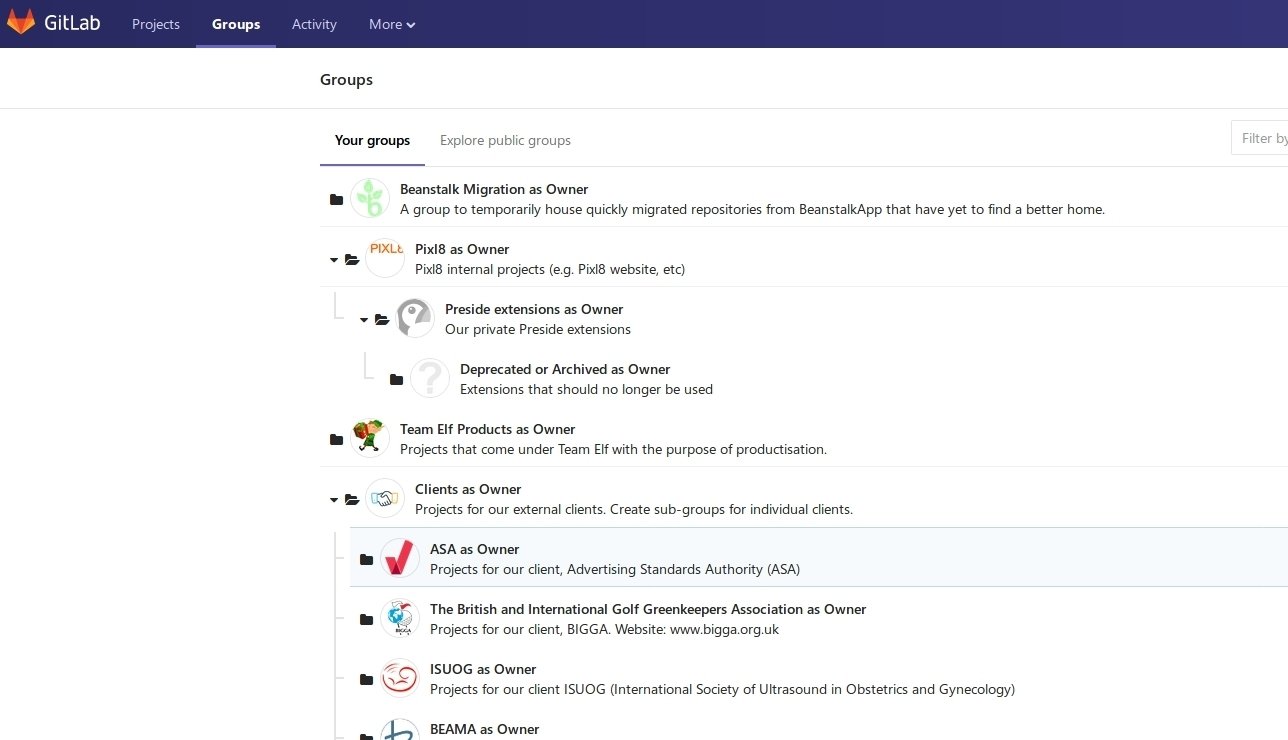This screenshot has width=1288, height=740.
Task: Click the ASA folder icon
Action: coord(367,559)
